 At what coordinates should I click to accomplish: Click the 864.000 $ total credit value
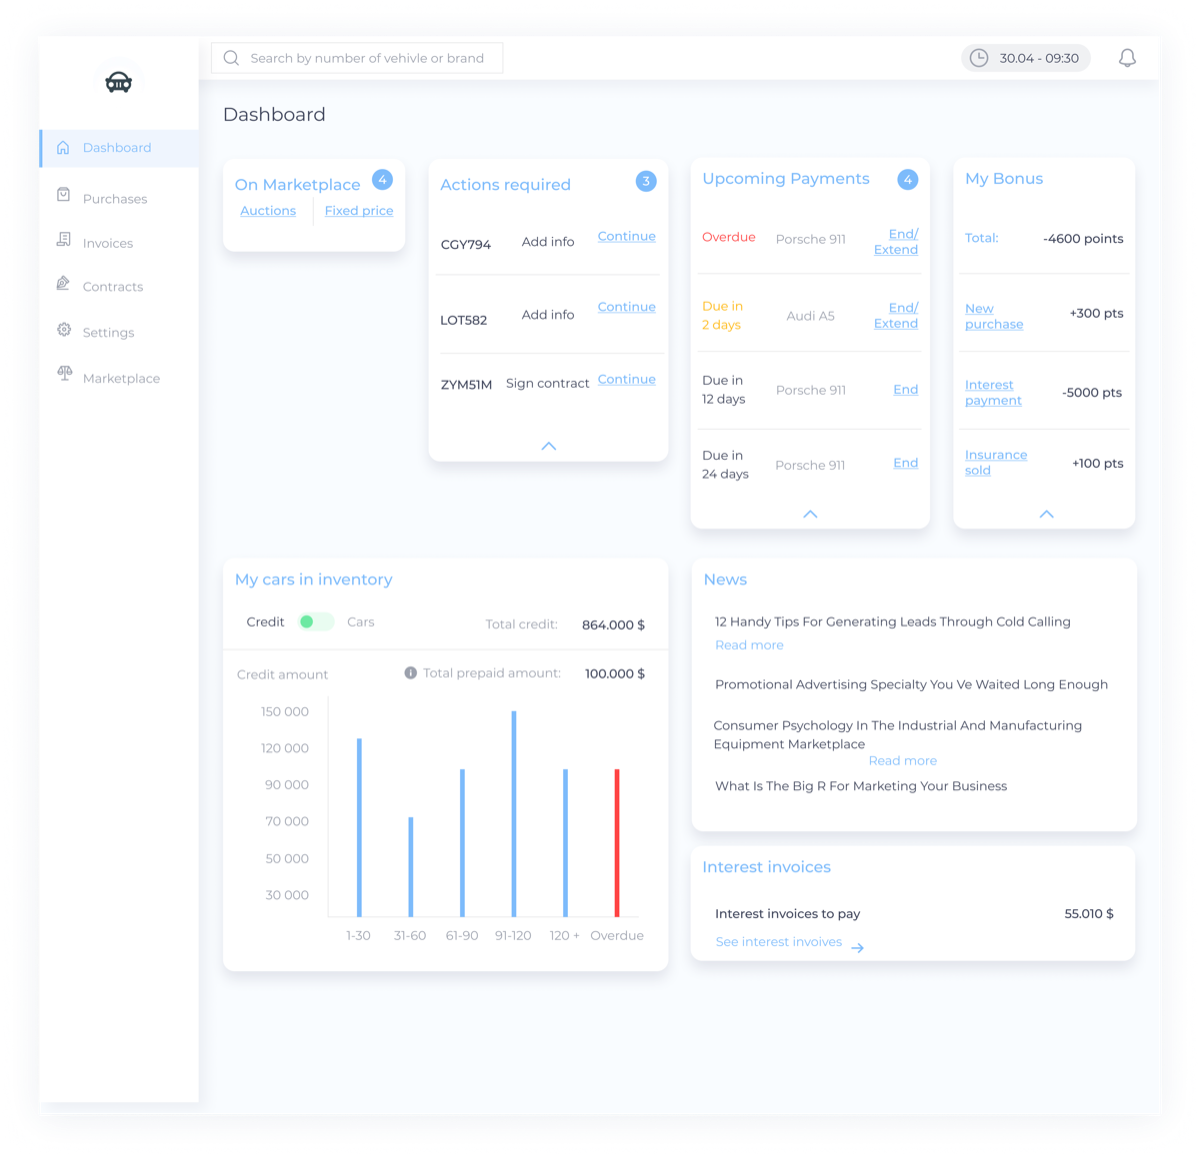[613, 625]
